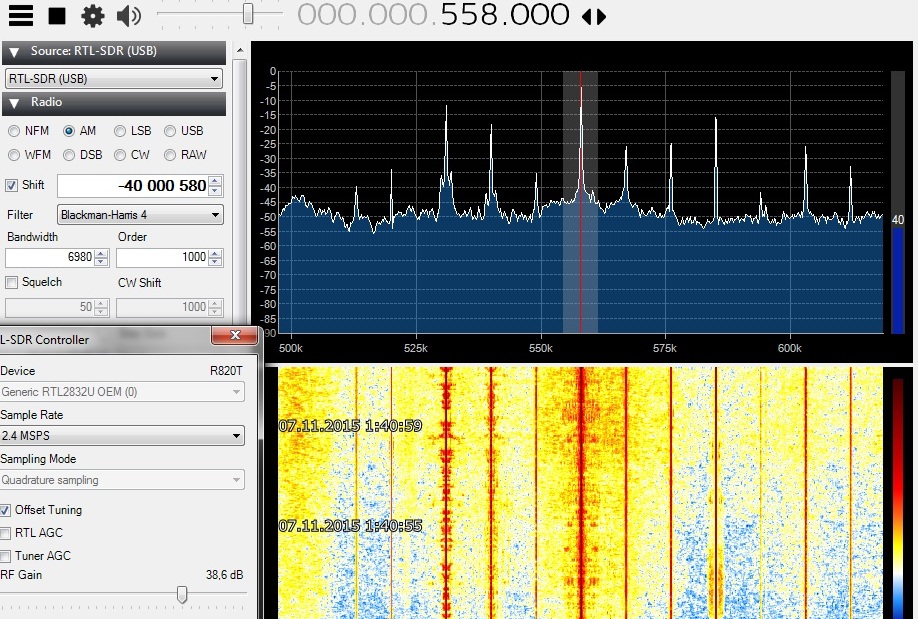Open the Blackman-Harris 4 filter dropdown

tap(140, 215)
